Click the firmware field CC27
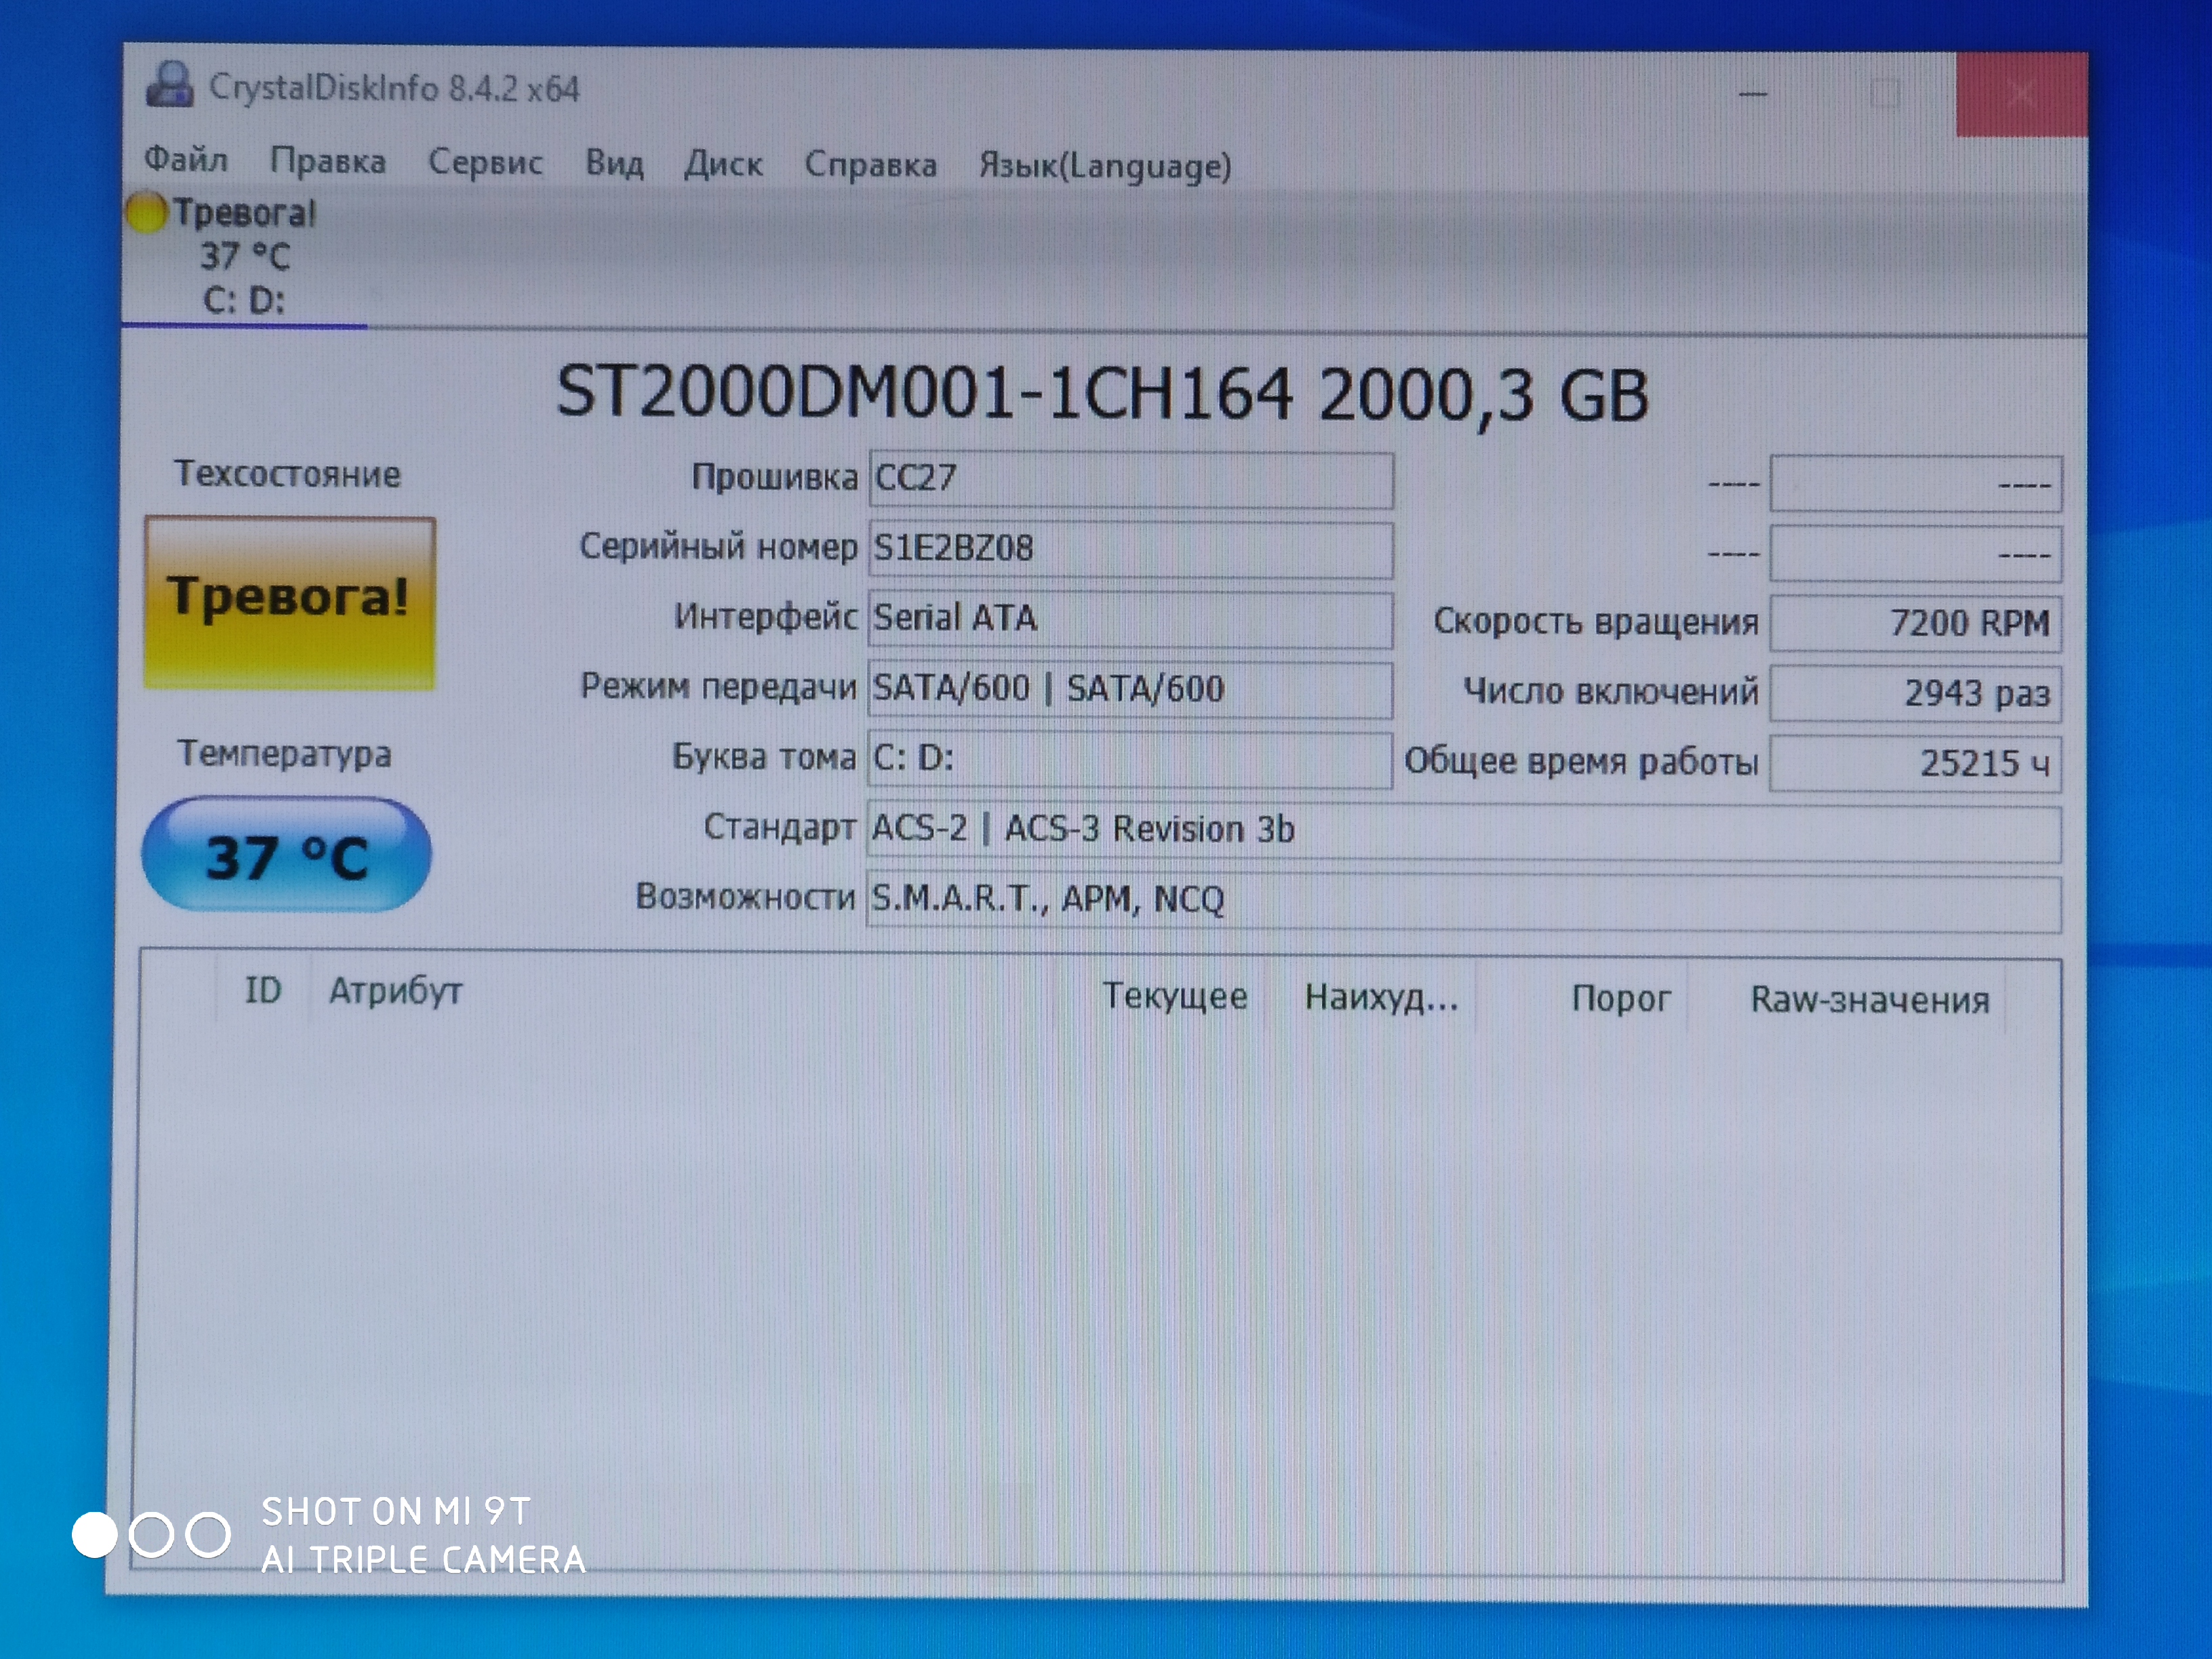 [x=1131, y=480]
